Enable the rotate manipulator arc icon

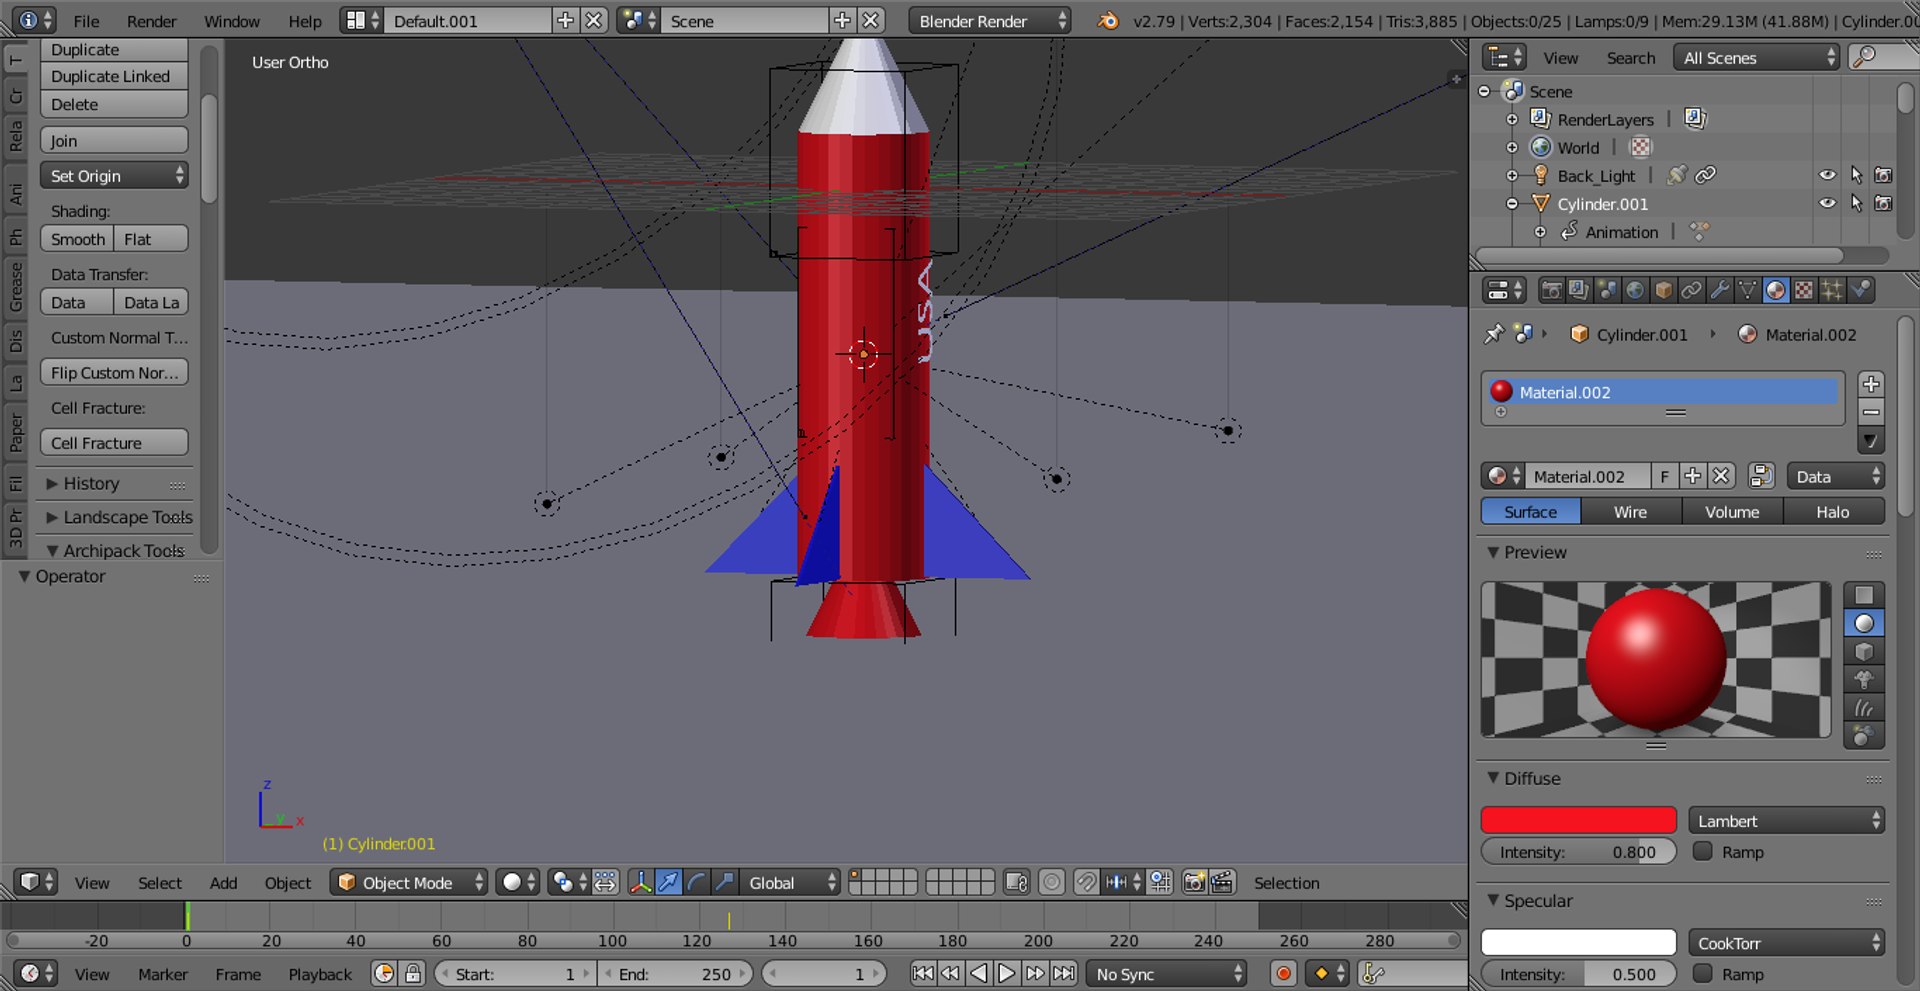[x=697, y=882]
